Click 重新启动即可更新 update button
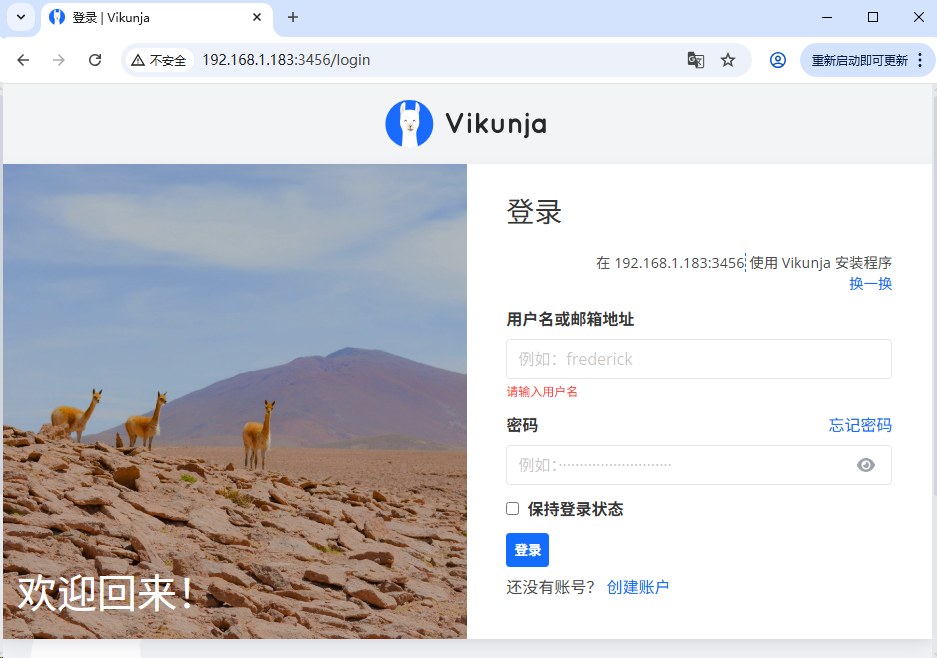Screen dimensions: 937x658 859,60
